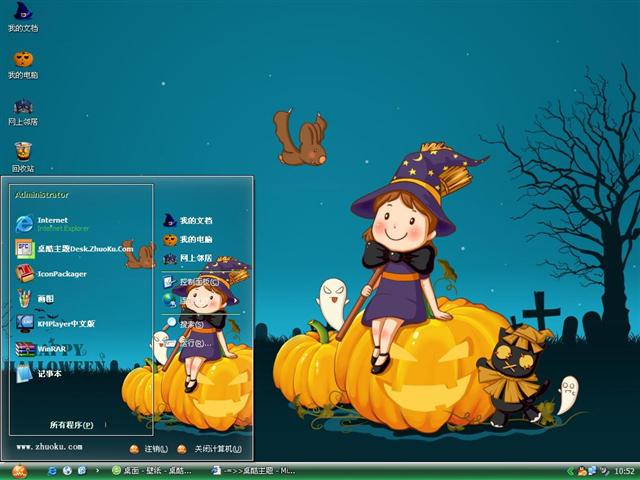640x480 pixels.
Task: Open 回收站 recycle bin desktop icon
Action: tap(23, 157)
